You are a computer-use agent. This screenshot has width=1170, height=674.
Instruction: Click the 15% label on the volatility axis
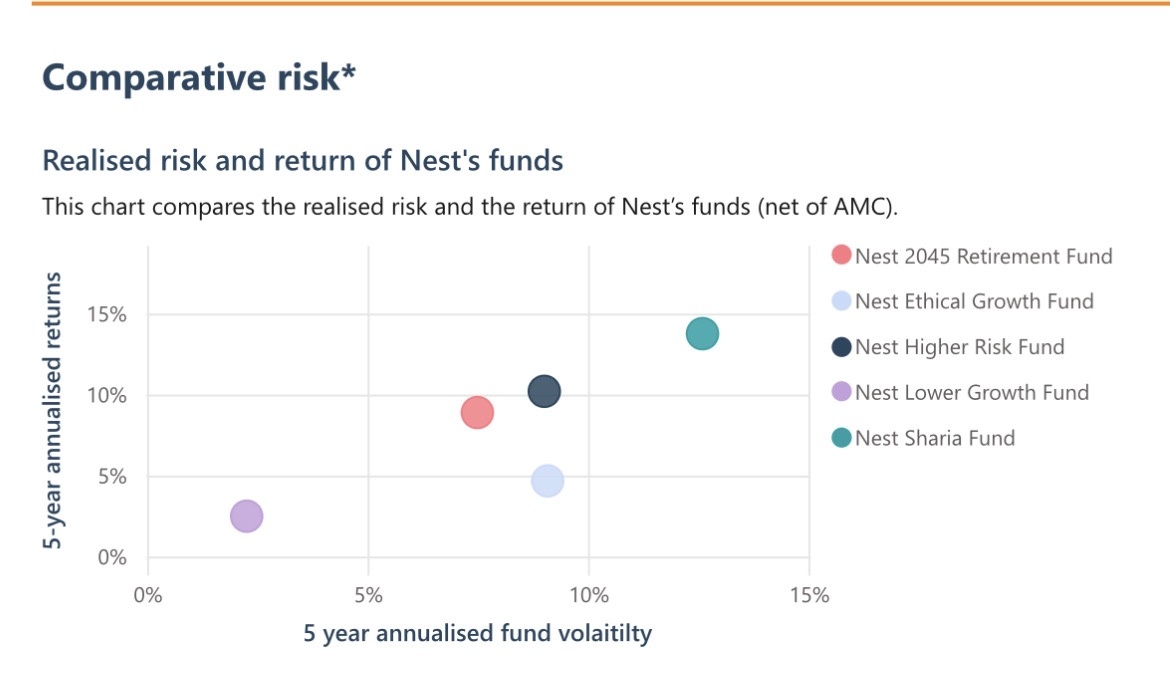click(808, 596)
